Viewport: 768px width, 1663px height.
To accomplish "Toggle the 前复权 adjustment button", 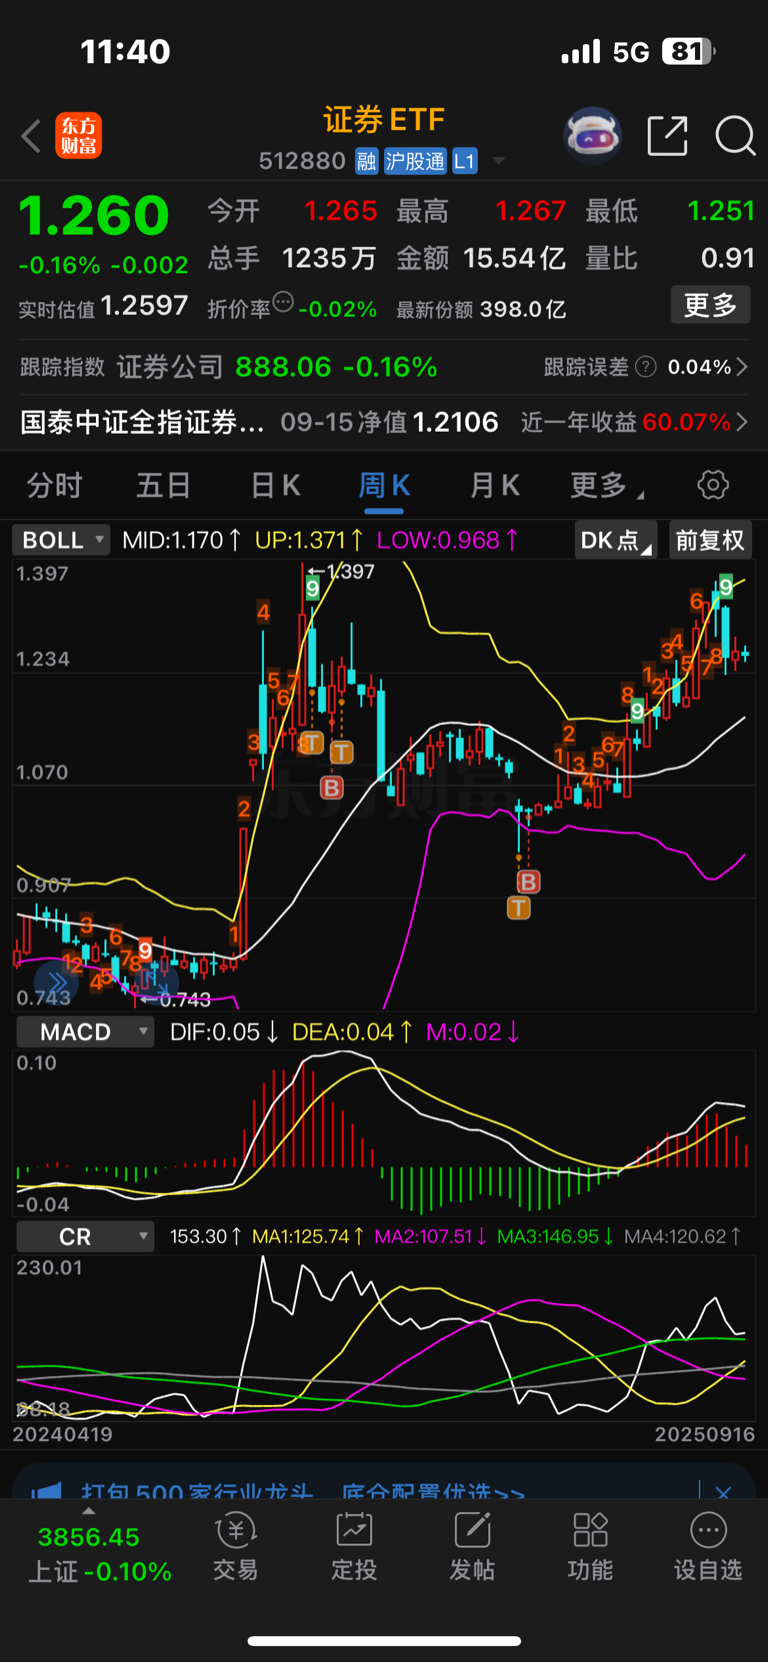I will (711, 540).
